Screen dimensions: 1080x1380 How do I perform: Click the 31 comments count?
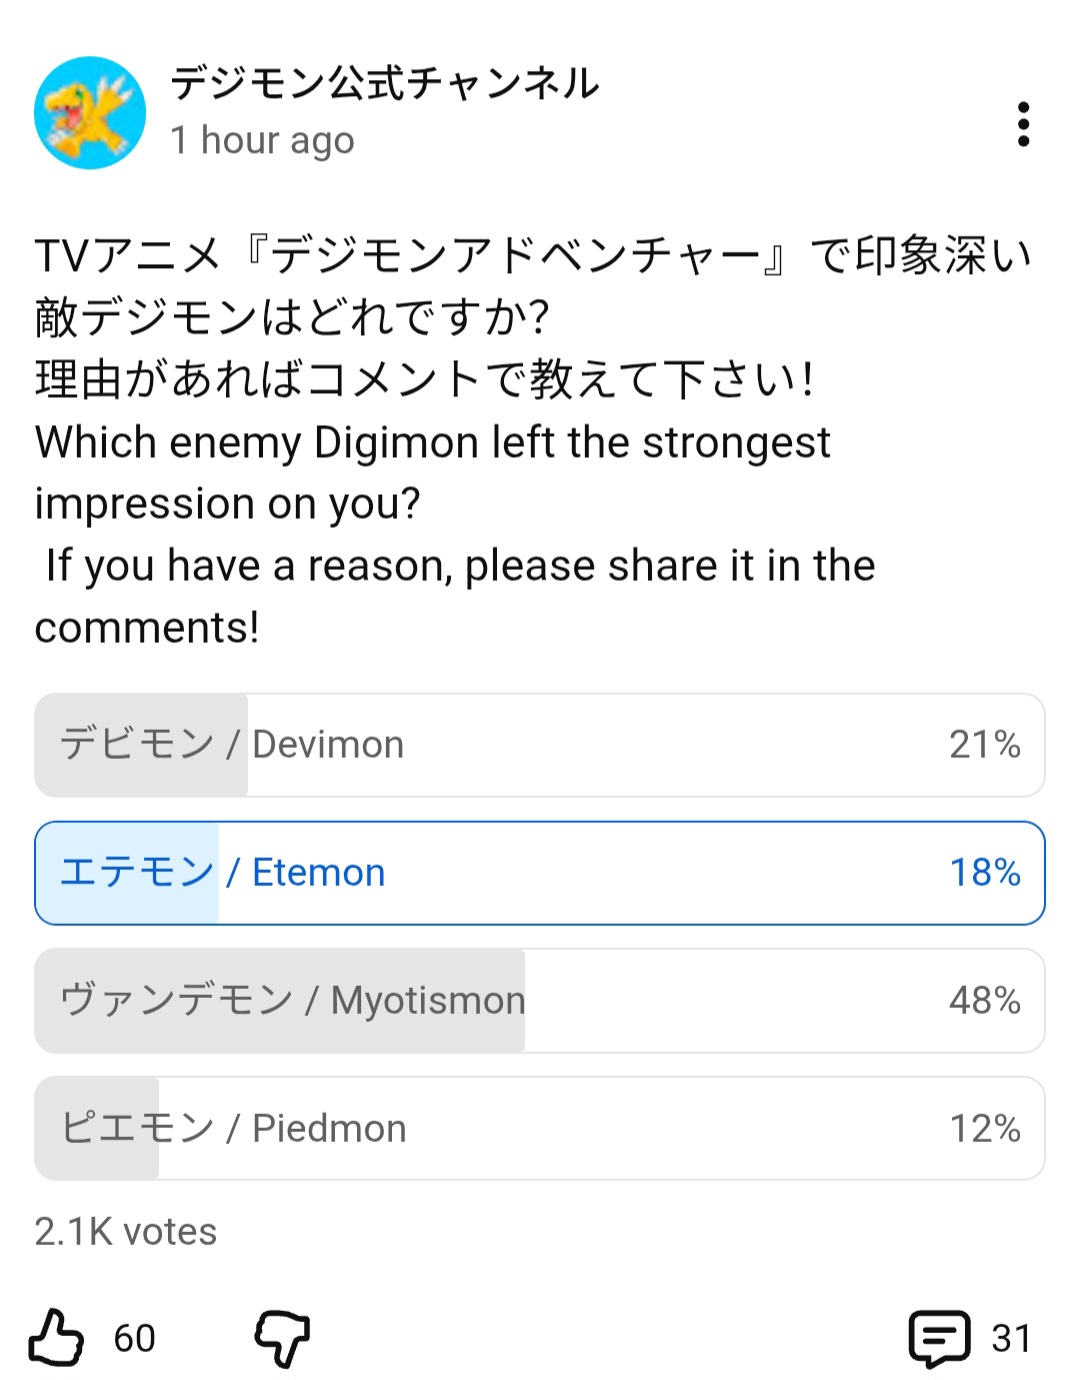point(1010,1338)
